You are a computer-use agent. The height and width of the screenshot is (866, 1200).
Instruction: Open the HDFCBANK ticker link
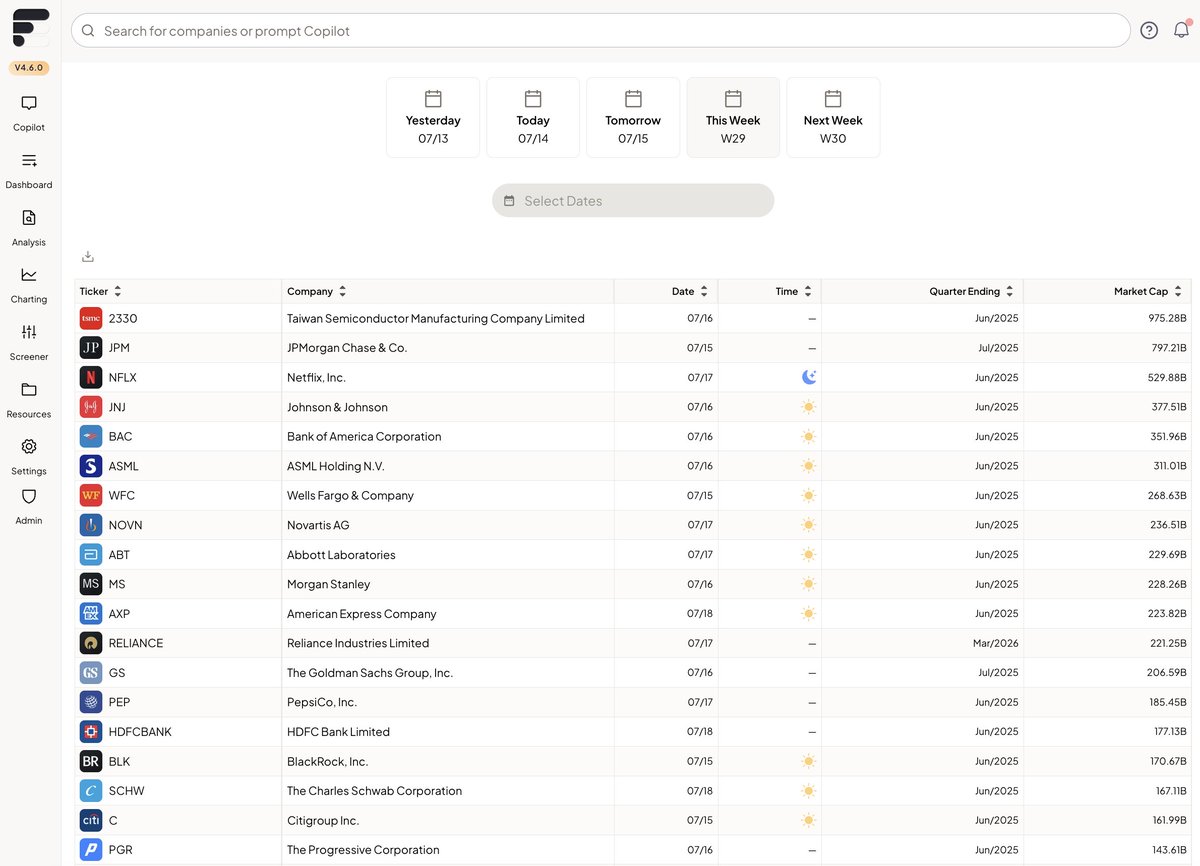coord(140,732)
